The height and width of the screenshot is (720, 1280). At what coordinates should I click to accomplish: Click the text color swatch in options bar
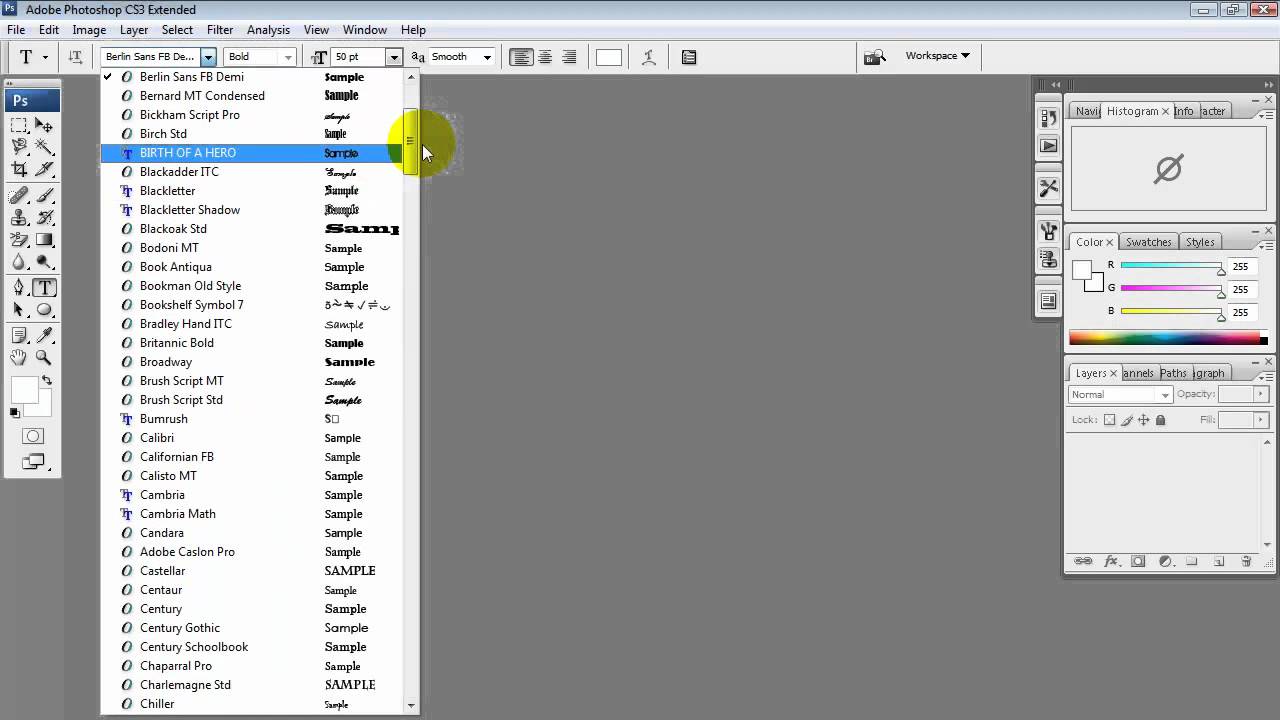[x=609, y=57]
